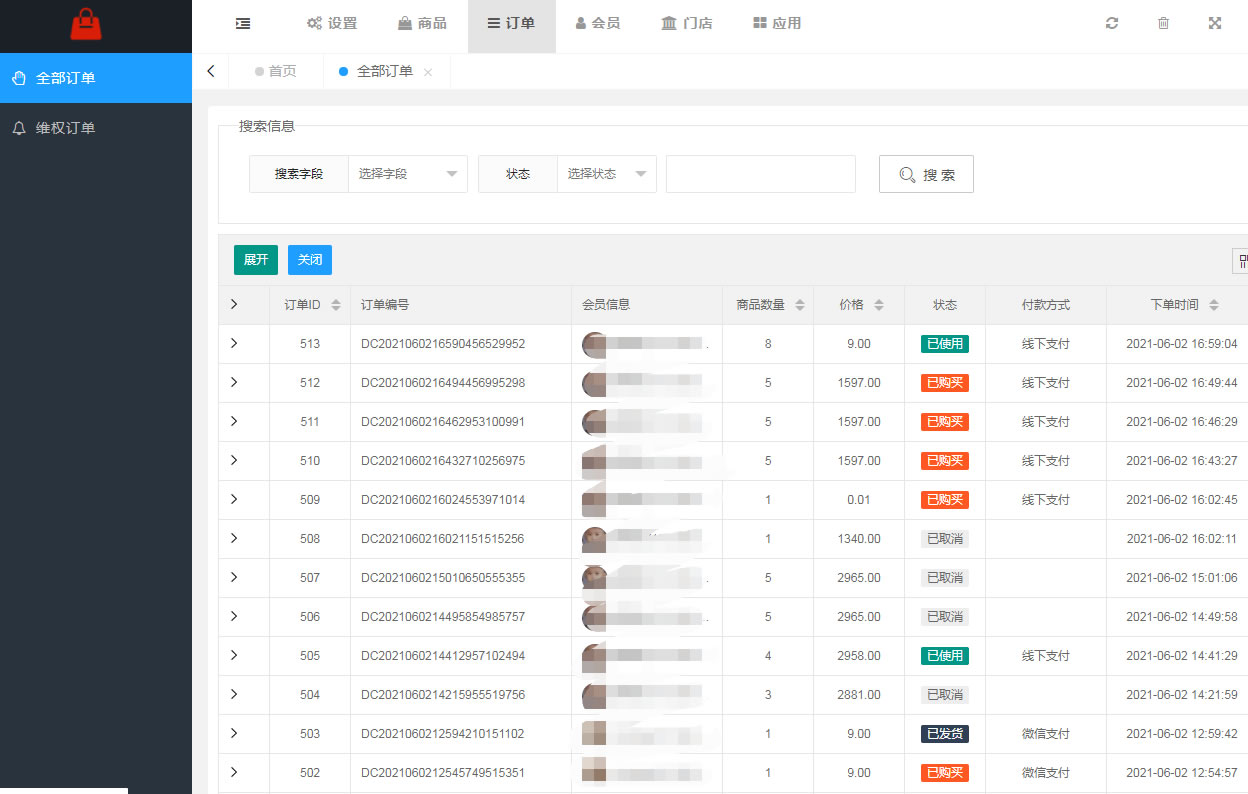Click 已使用 status badge of order 513
Screen dimensions: 1248x794
pyautogui.click(x=945, y=344)
